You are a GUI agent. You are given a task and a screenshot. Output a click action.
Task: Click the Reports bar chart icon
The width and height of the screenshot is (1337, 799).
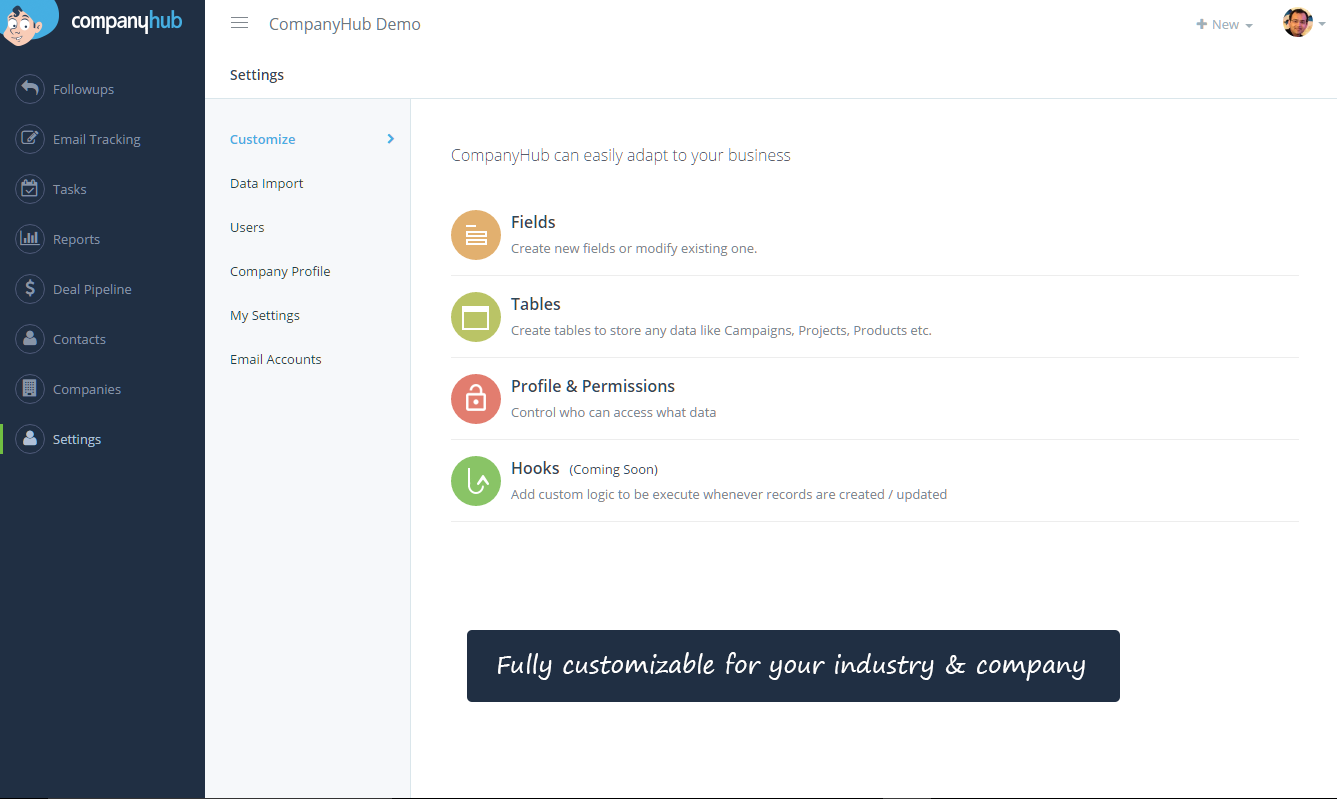click(30, 239)
